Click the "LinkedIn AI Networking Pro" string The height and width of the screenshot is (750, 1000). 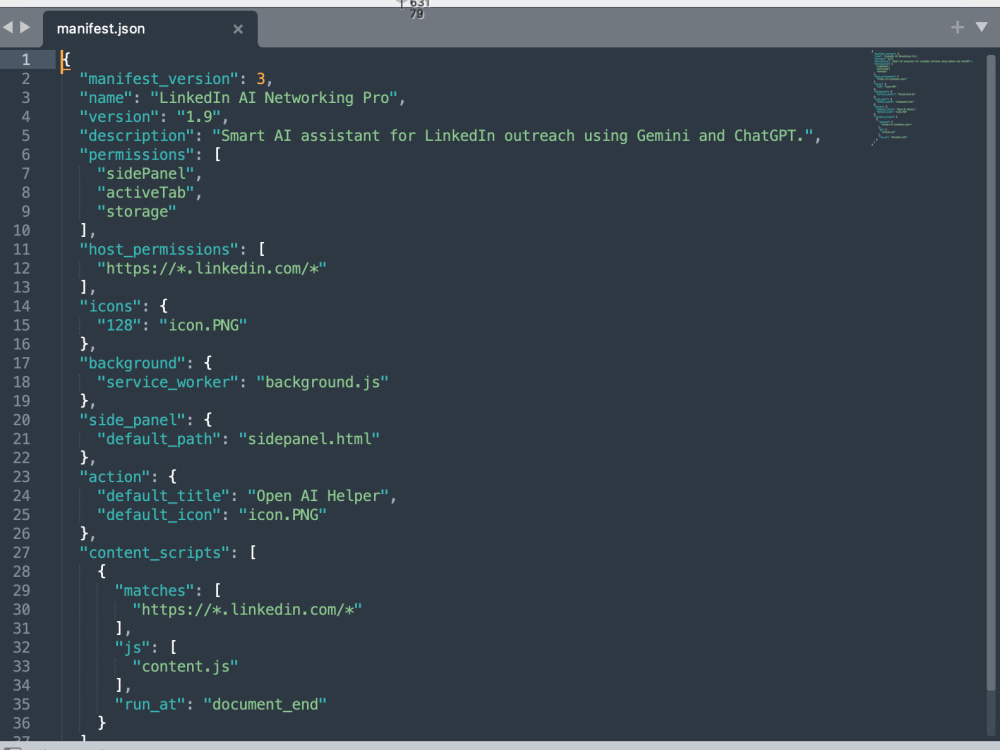[x=274, y=98]
